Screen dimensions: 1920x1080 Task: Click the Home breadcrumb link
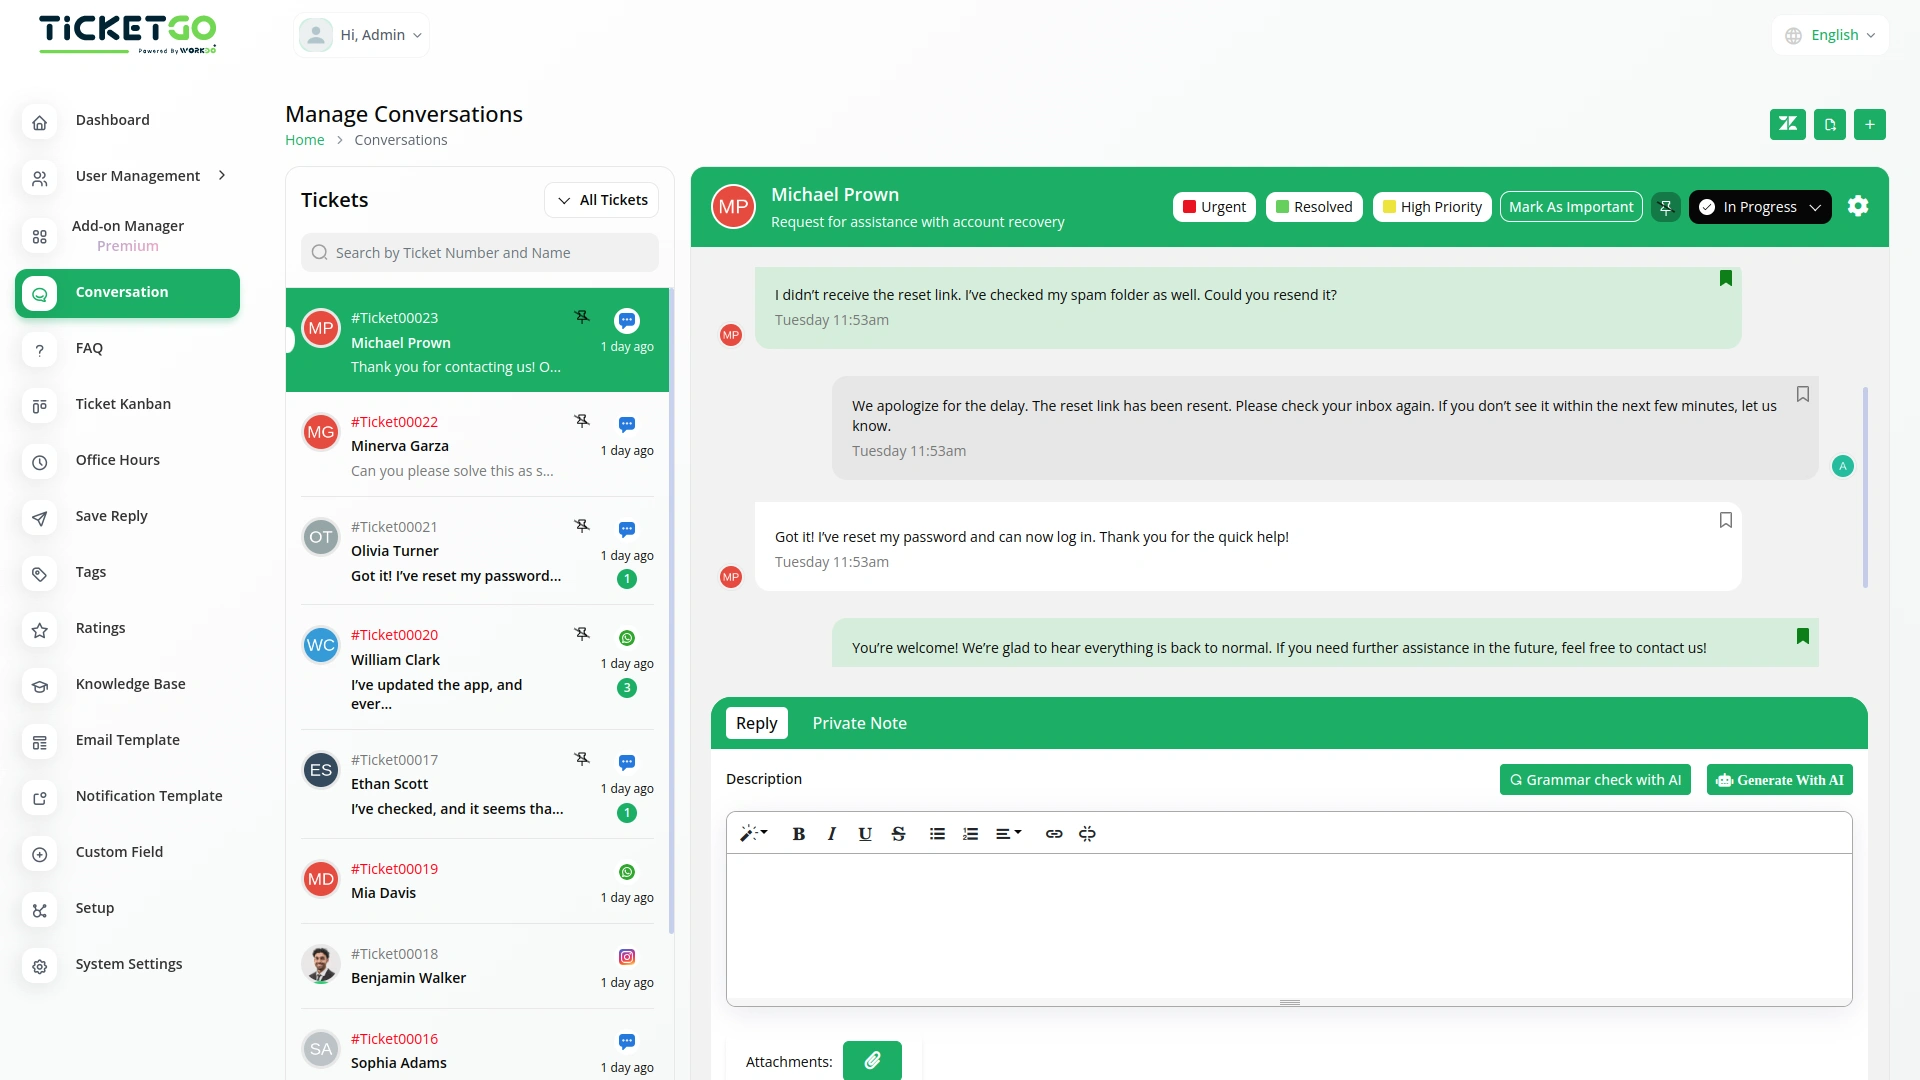(304, 140)
